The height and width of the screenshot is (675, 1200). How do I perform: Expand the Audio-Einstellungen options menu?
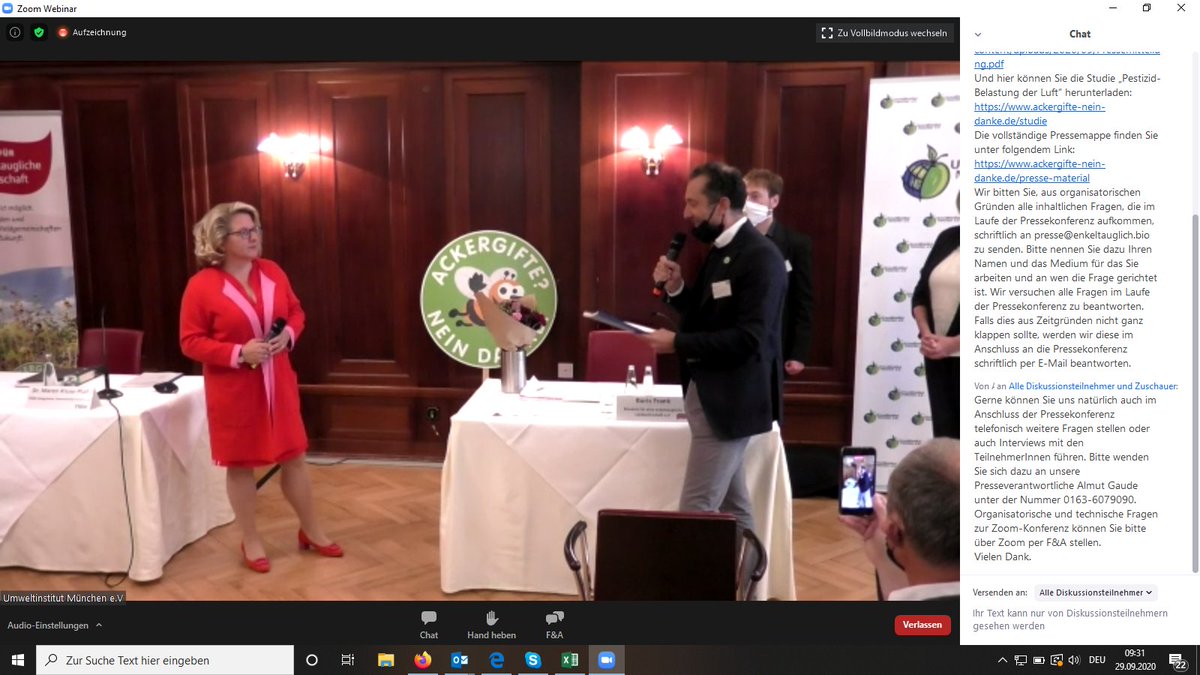99,625
